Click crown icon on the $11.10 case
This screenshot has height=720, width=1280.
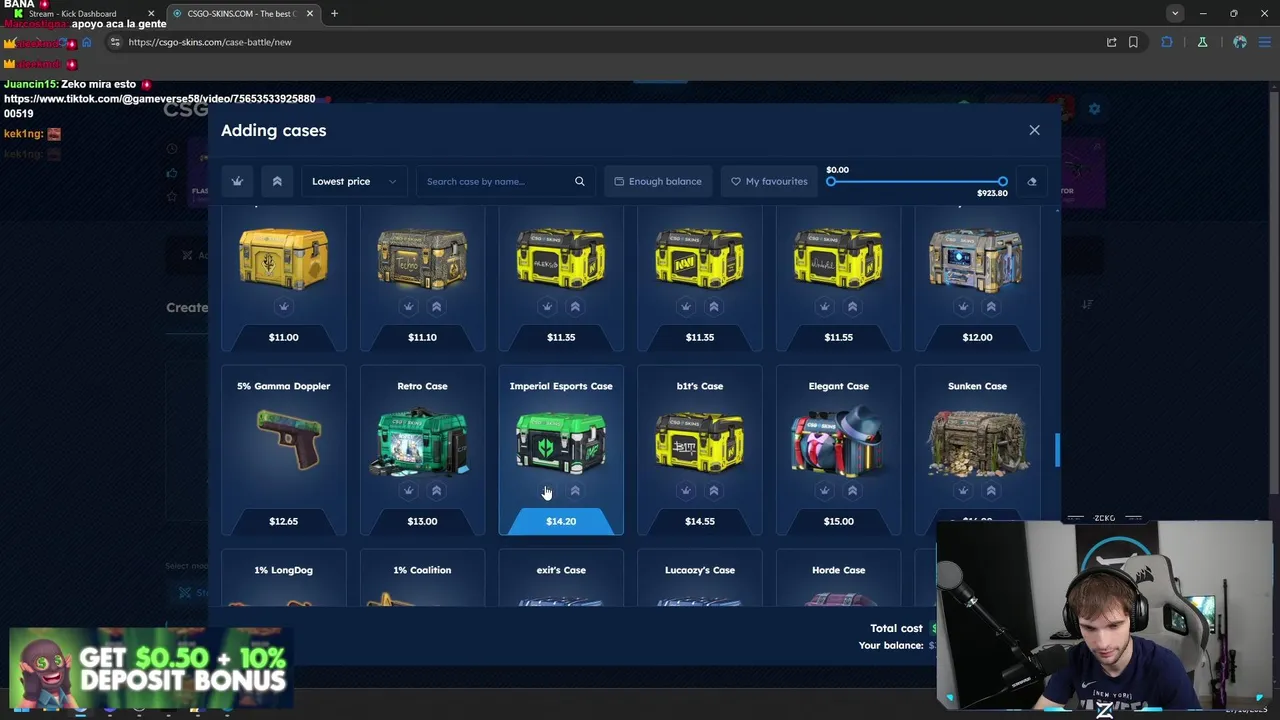click(x=408, y=307)
